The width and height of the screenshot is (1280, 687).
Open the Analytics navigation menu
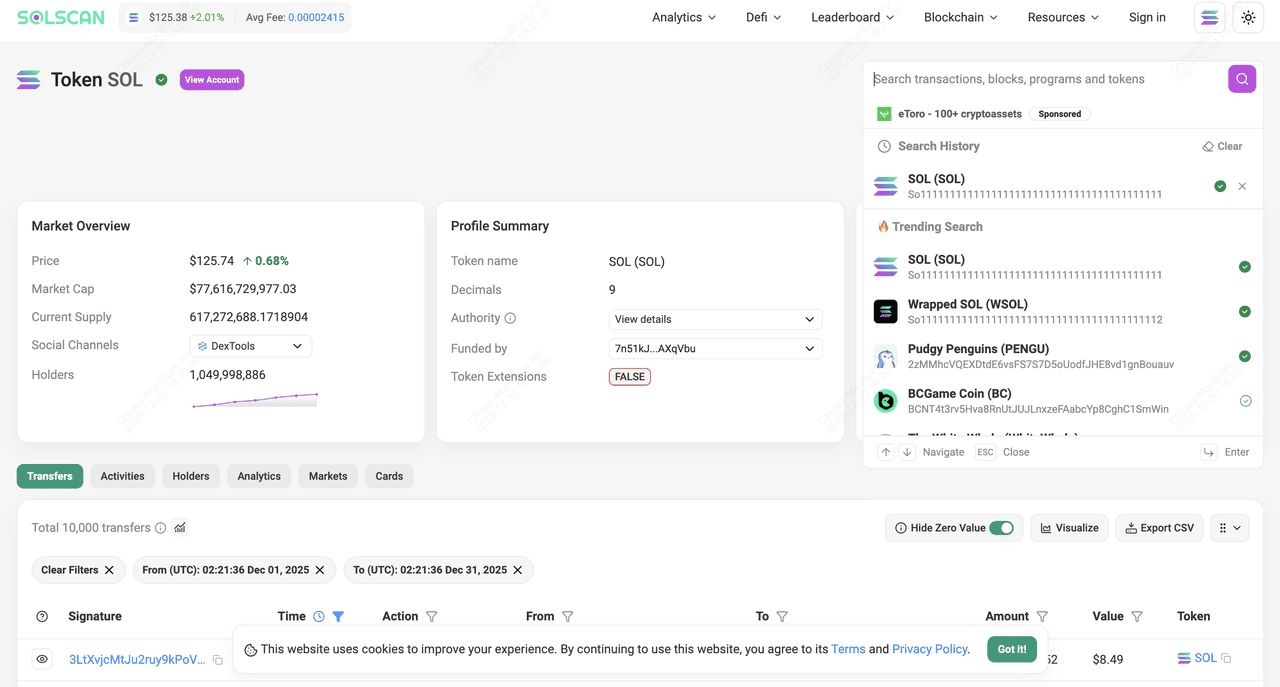click(684, 17)
